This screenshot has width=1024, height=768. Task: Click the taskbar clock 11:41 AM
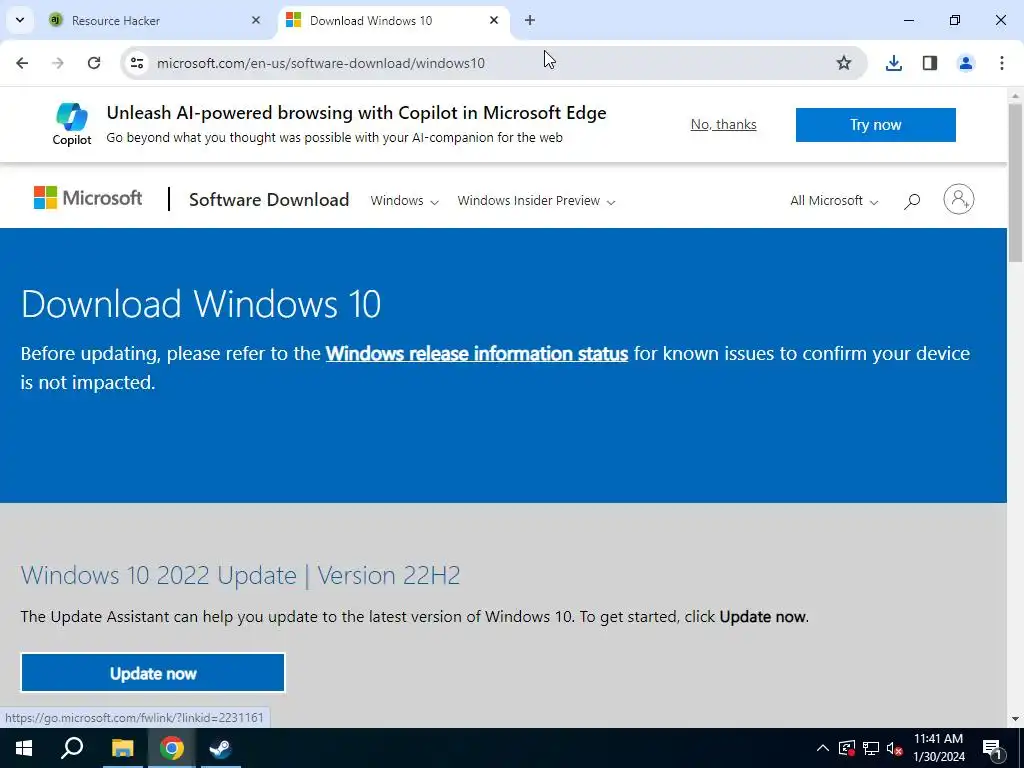[938, 739]
